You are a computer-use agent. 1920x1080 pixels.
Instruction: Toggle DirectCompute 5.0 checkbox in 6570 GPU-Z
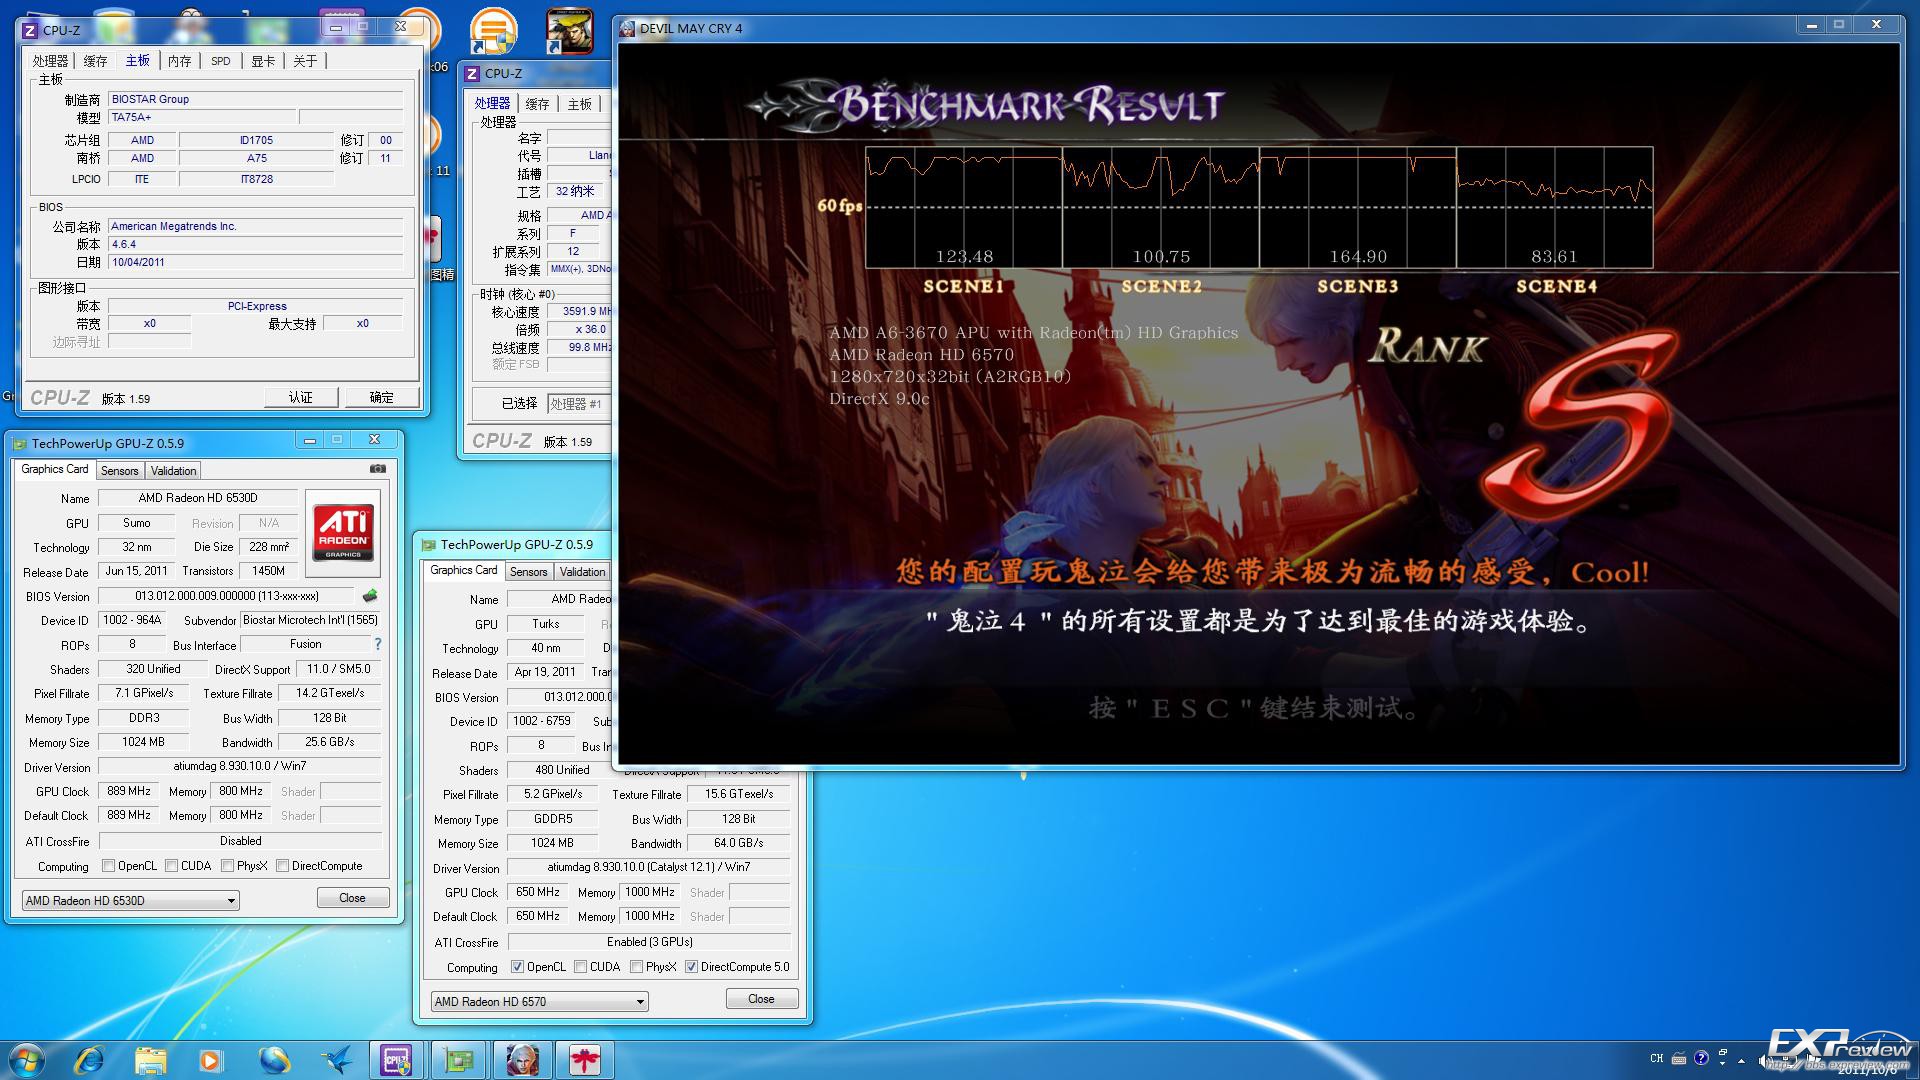pos(691,967)
